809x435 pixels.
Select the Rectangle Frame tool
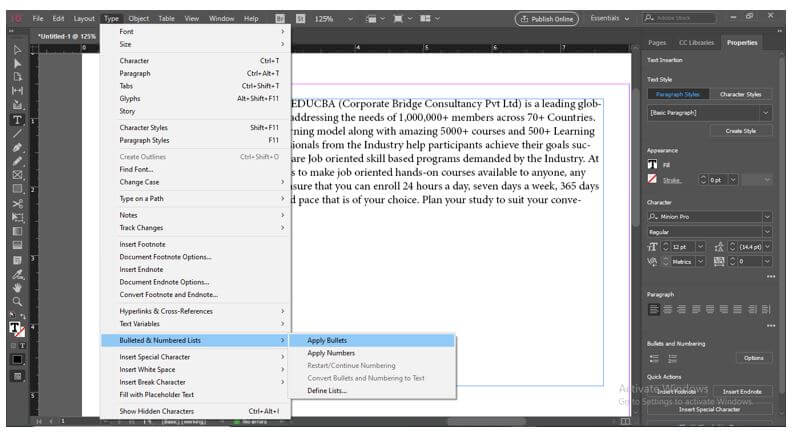(x=18, y=175)
